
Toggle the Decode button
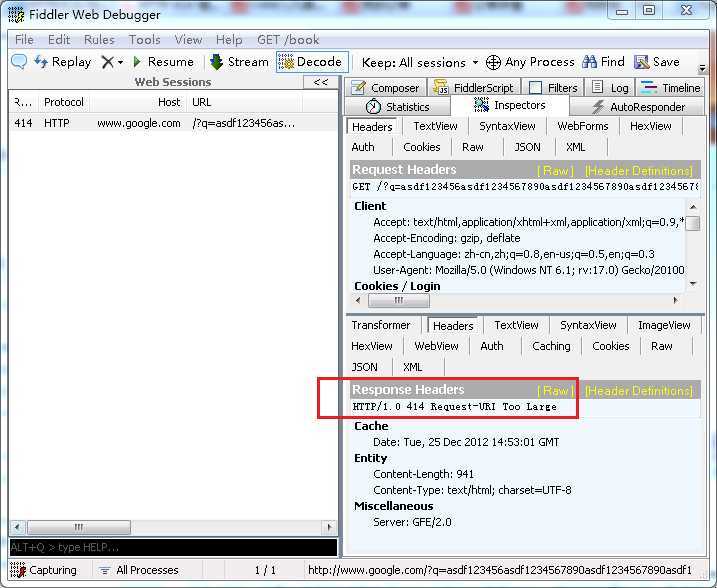click(x=311, y=62)
